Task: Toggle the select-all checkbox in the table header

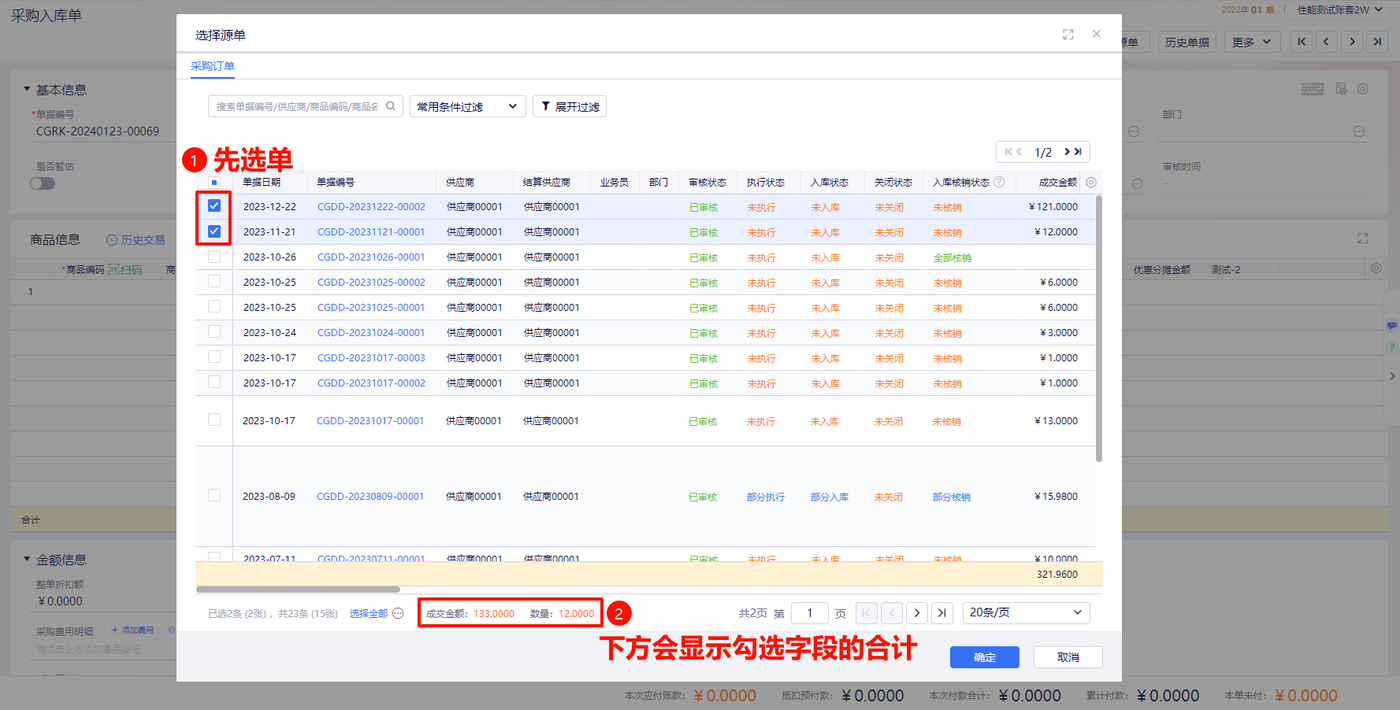Action: pos(214,183)
